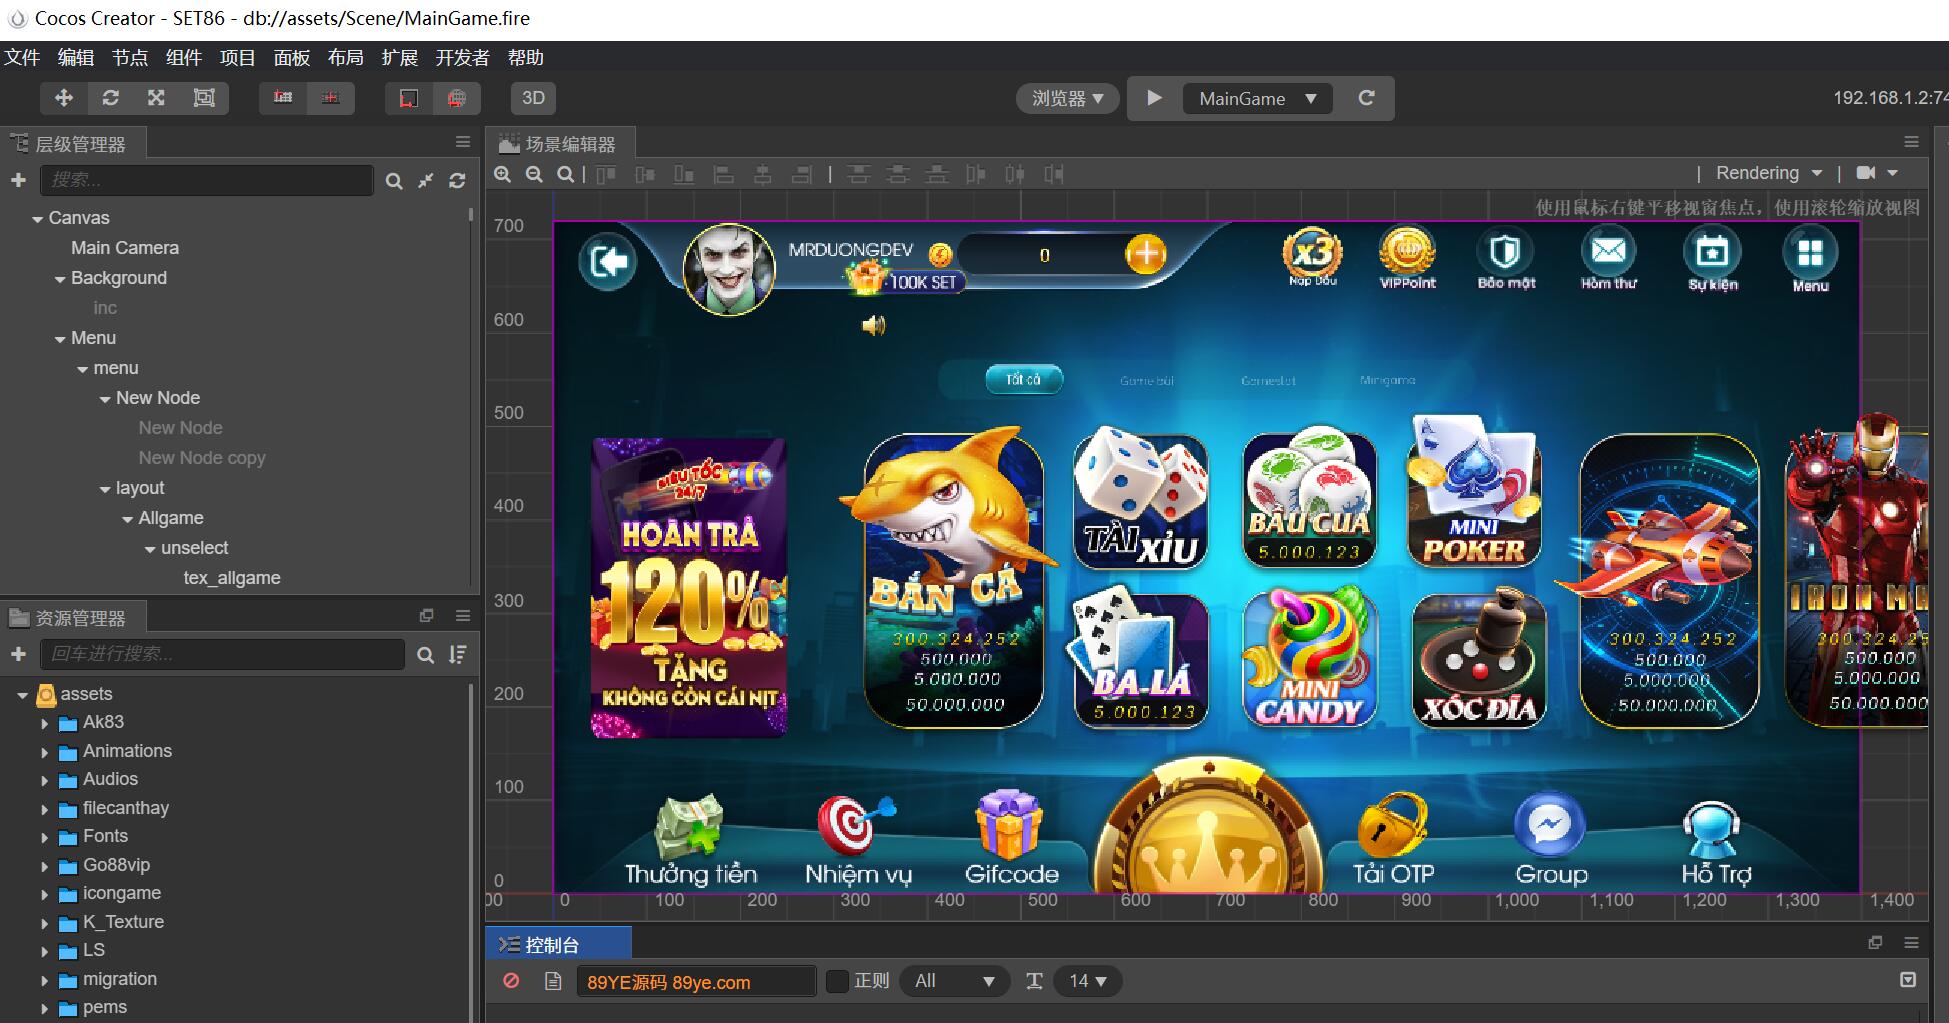Collapse the capitalized Menu node

[60, 339]
